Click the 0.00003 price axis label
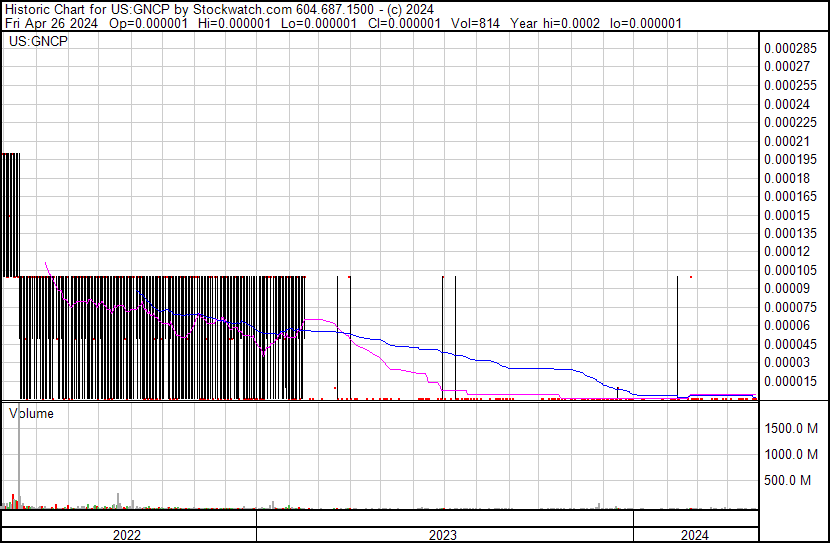Image resolution: width=830 pixels, height=543 pixels. click(787, 363)
